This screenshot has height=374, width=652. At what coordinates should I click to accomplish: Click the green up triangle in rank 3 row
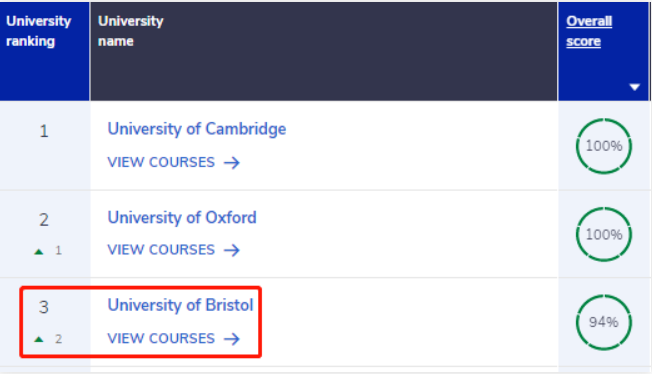(39, 339)
